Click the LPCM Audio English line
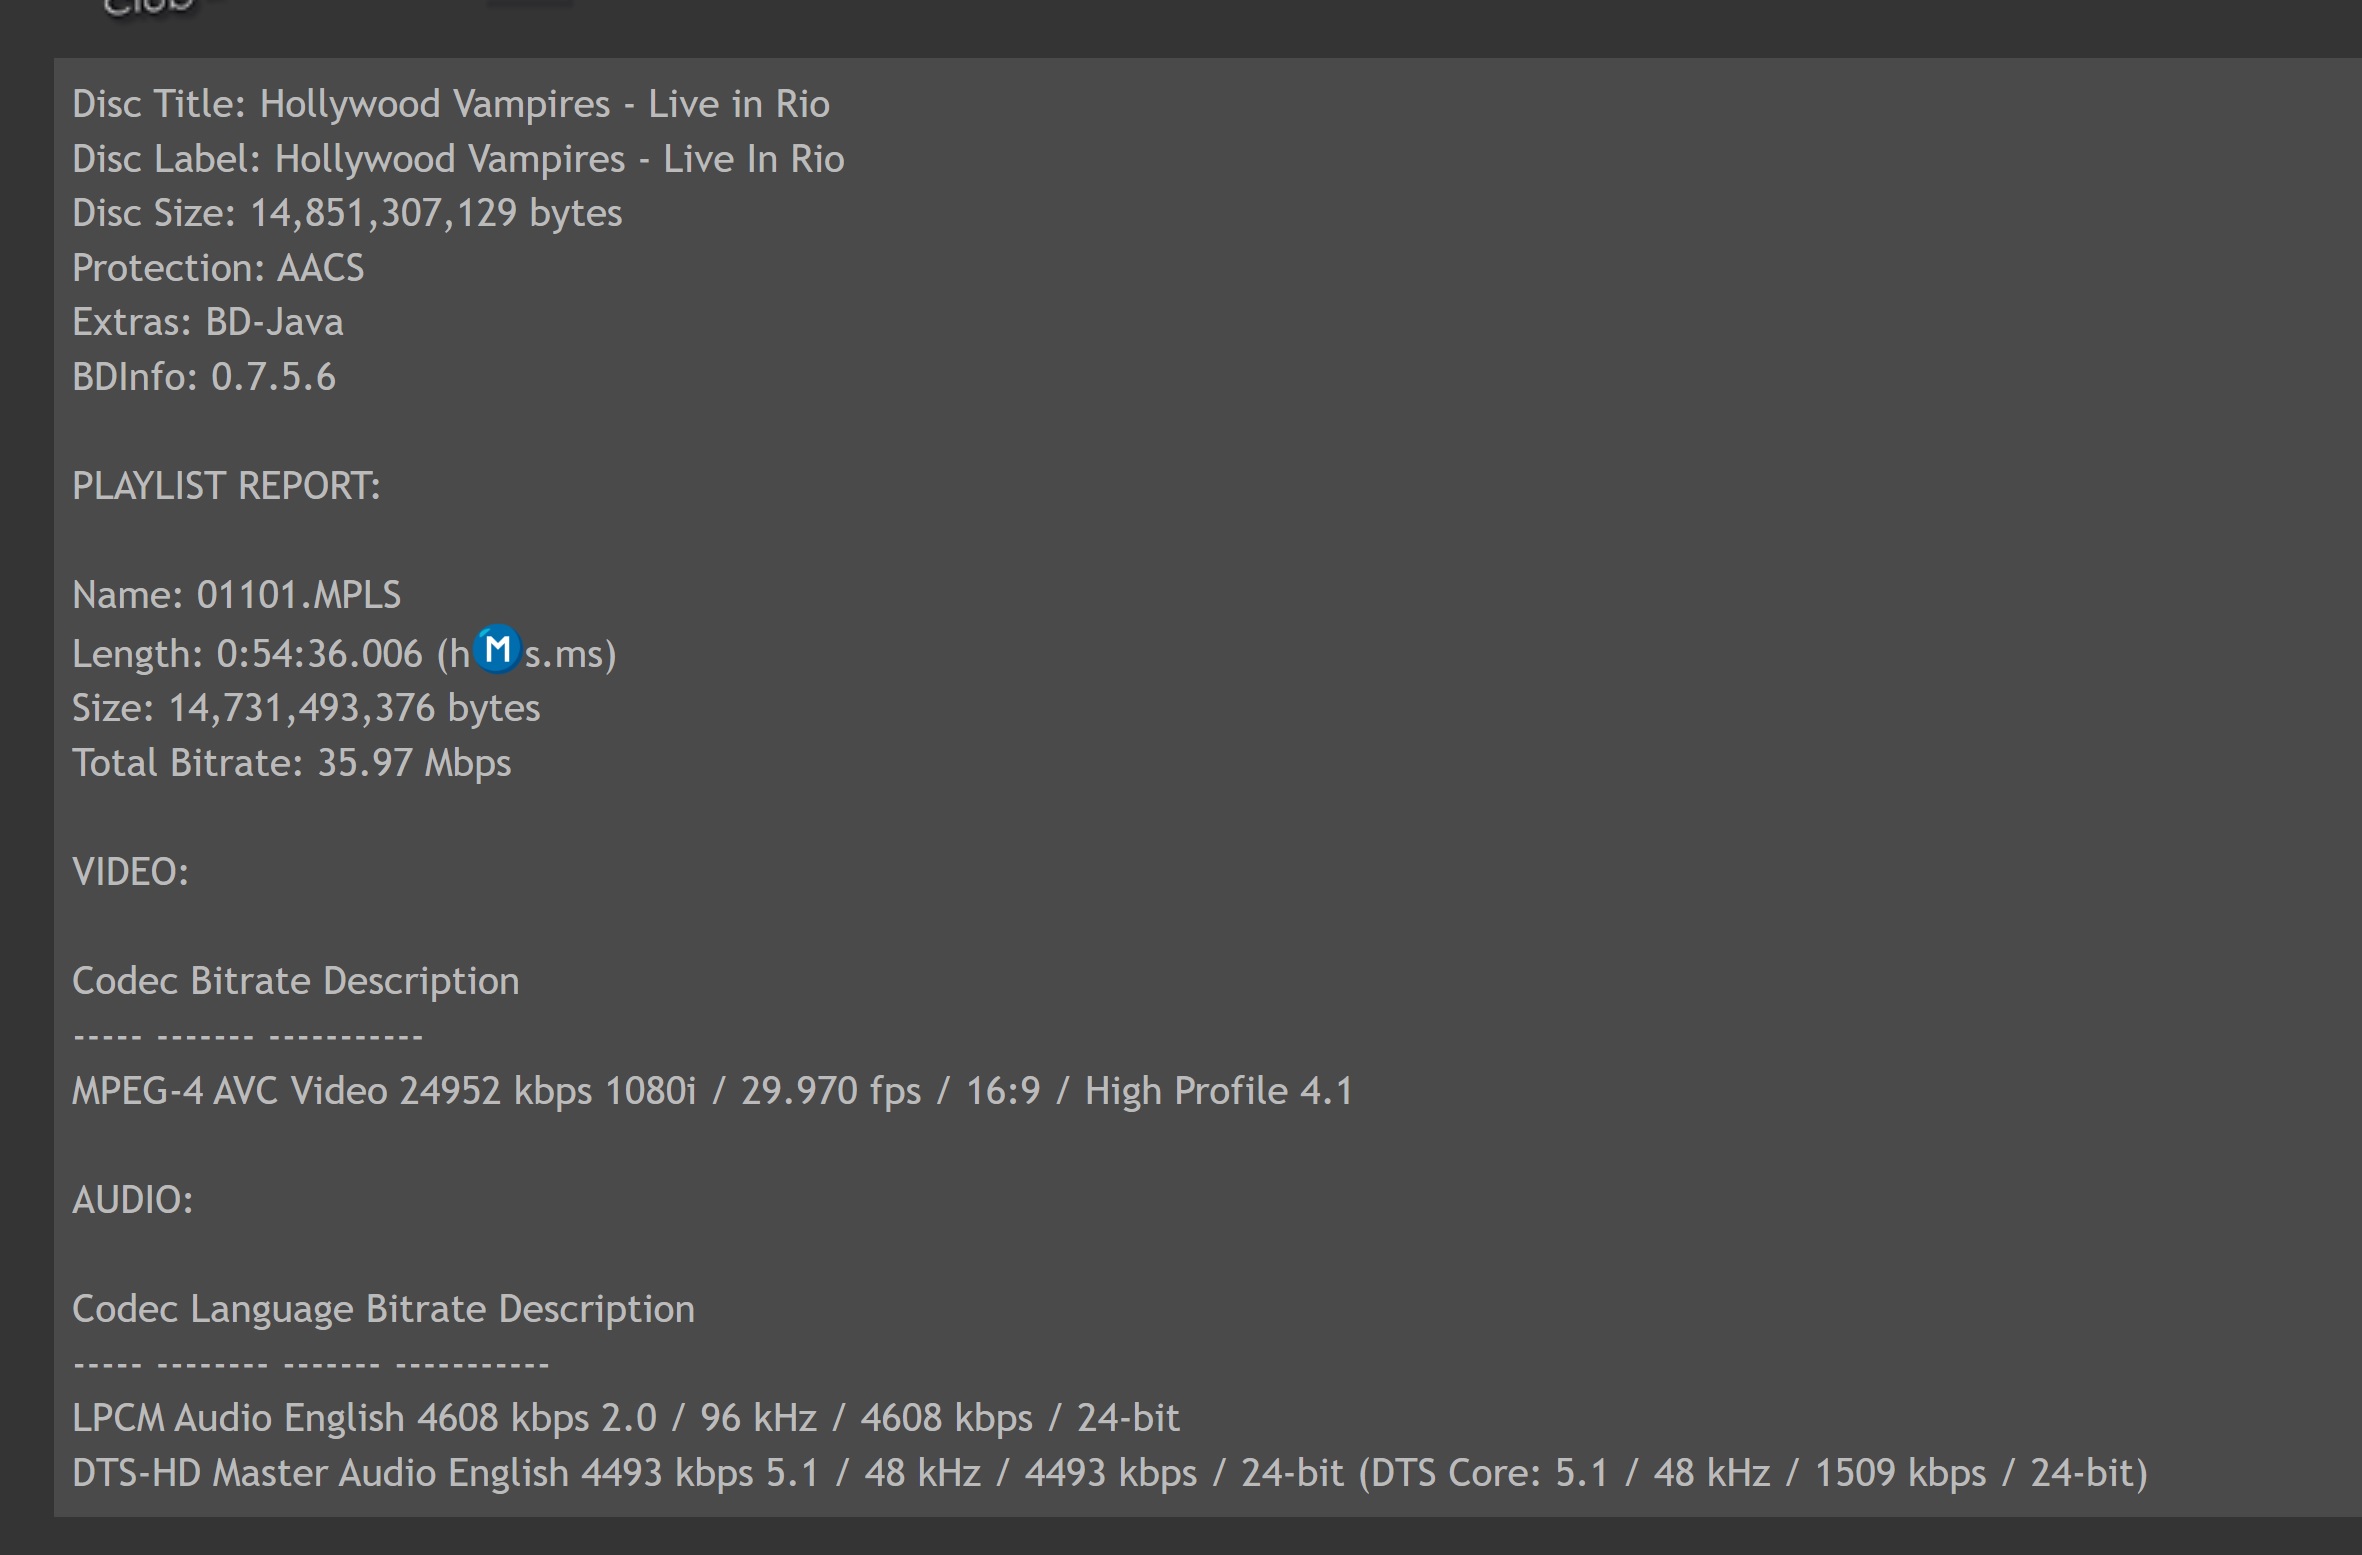 [626, 1418]
